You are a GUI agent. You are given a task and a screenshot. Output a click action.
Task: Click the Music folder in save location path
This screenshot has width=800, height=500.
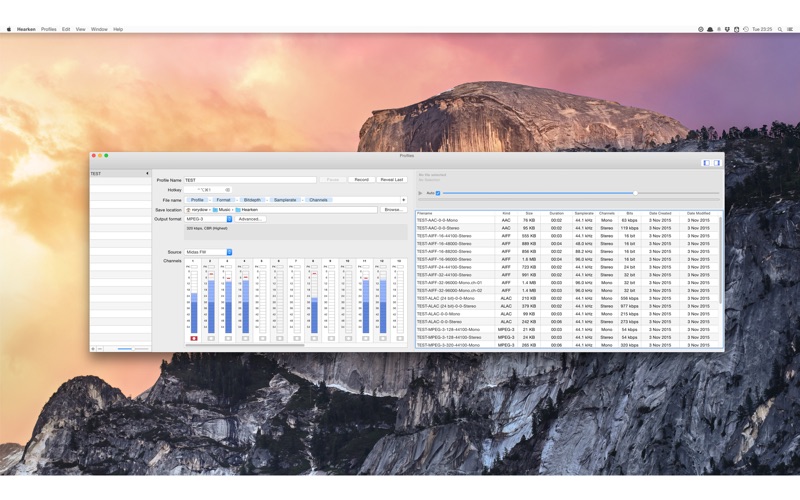click(221, 210)
